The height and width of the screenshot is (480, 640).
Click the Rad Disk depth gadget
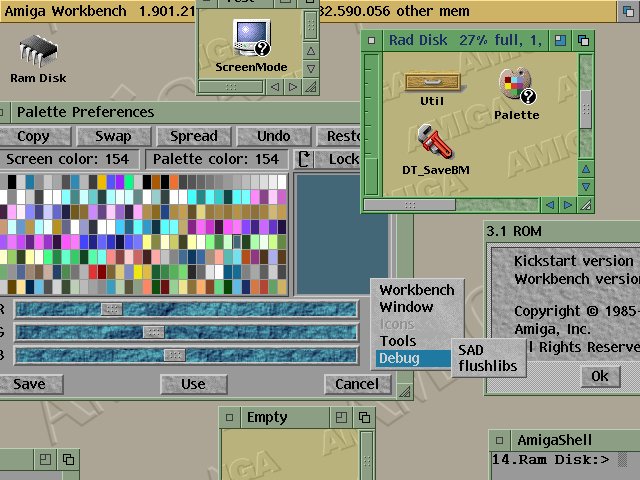582,41
